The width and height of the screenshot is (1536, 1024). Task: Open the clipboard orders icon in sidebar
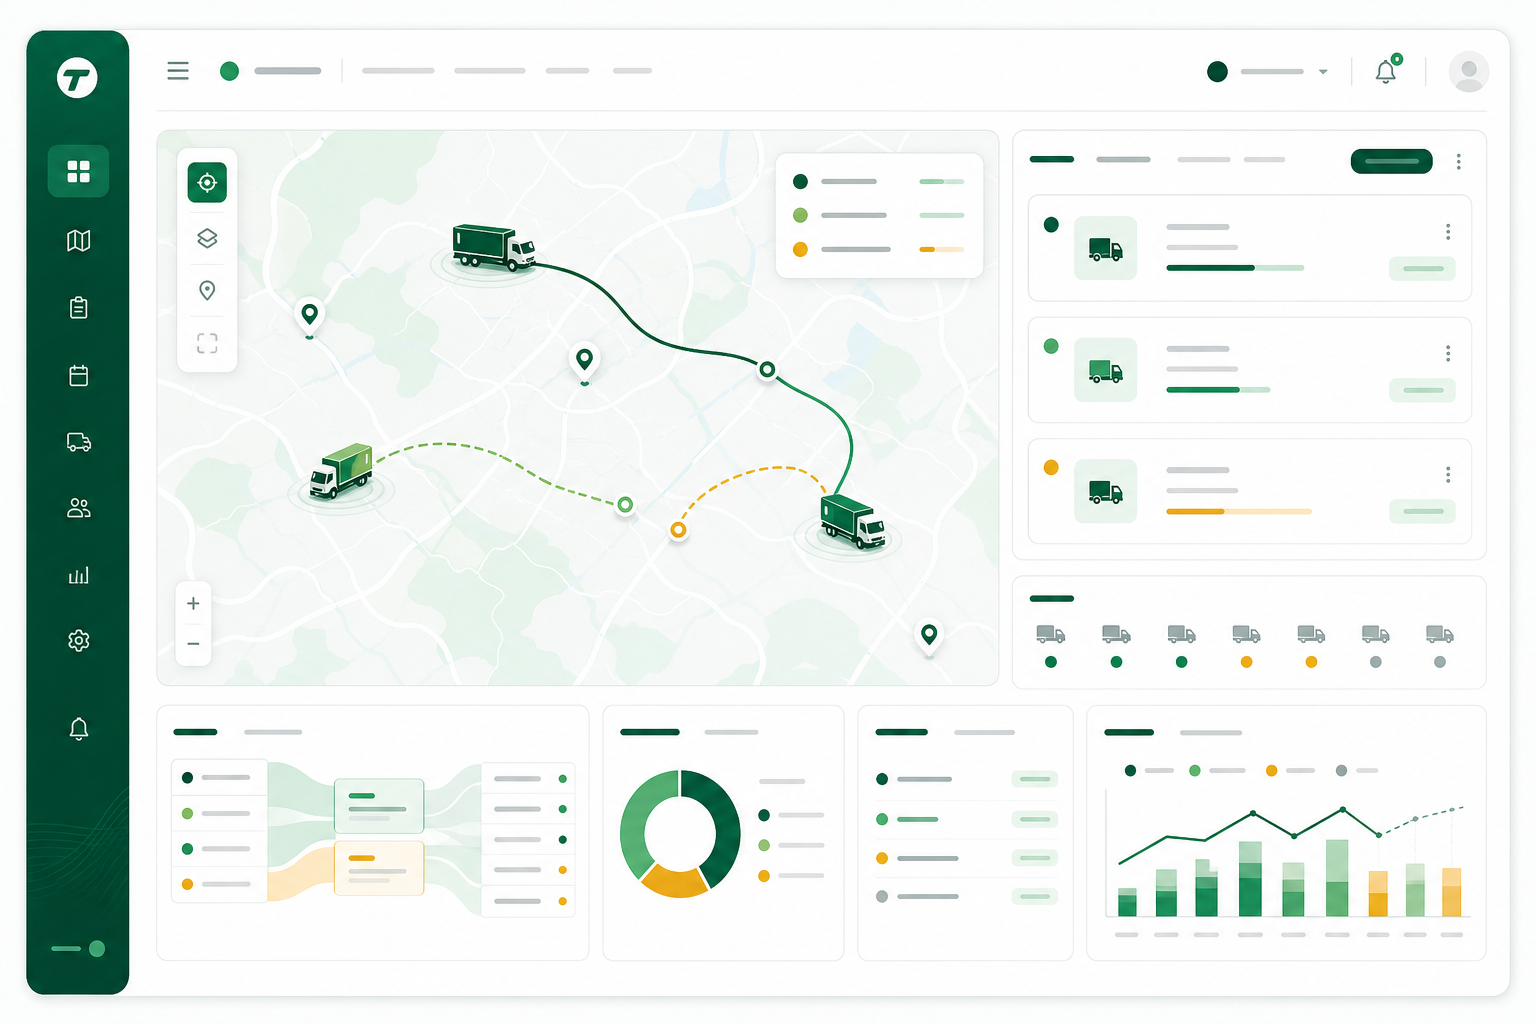(79, 307)
